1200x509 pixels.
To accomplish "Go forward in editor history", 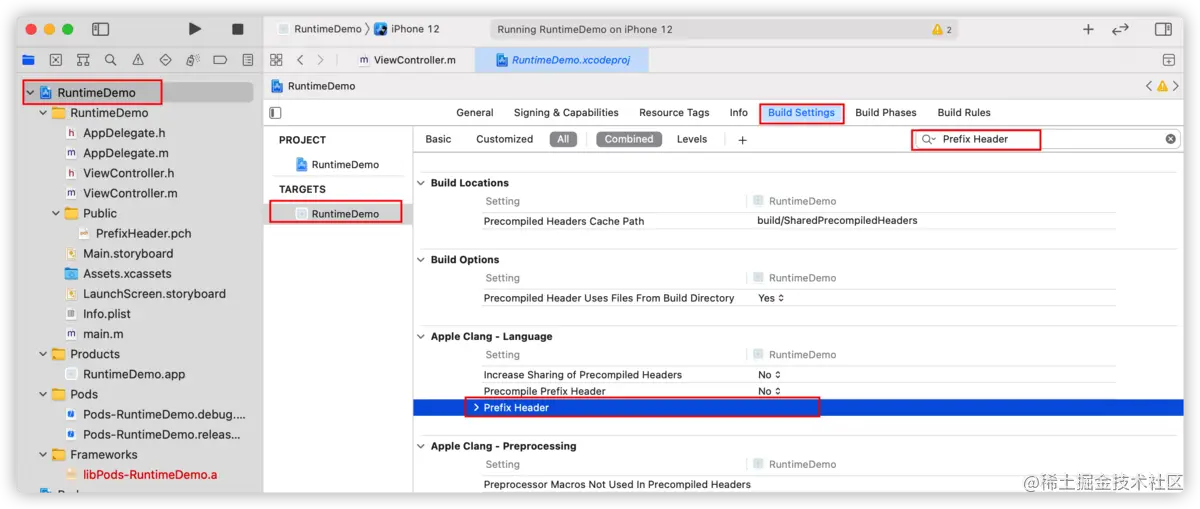I will (320, 60).
